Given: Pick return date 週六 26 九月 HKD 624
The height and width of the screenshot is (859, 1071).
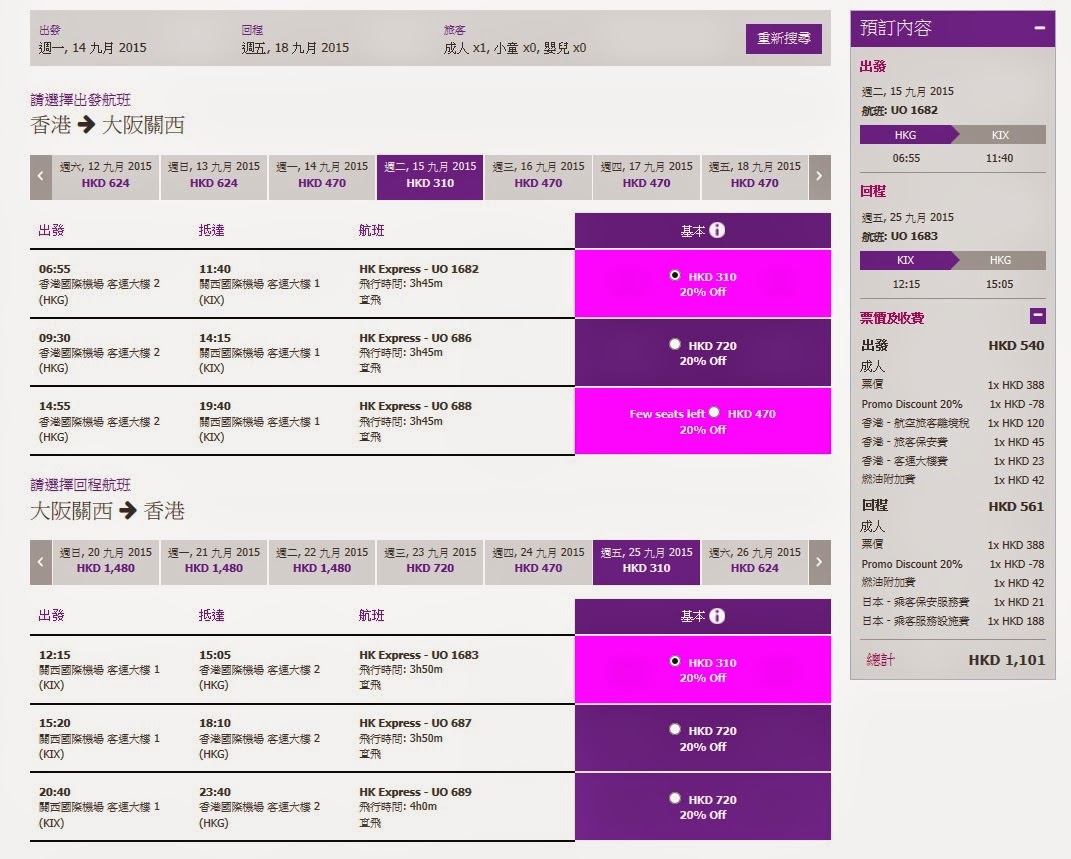Looking at the screenshot, I should (754, 561).
